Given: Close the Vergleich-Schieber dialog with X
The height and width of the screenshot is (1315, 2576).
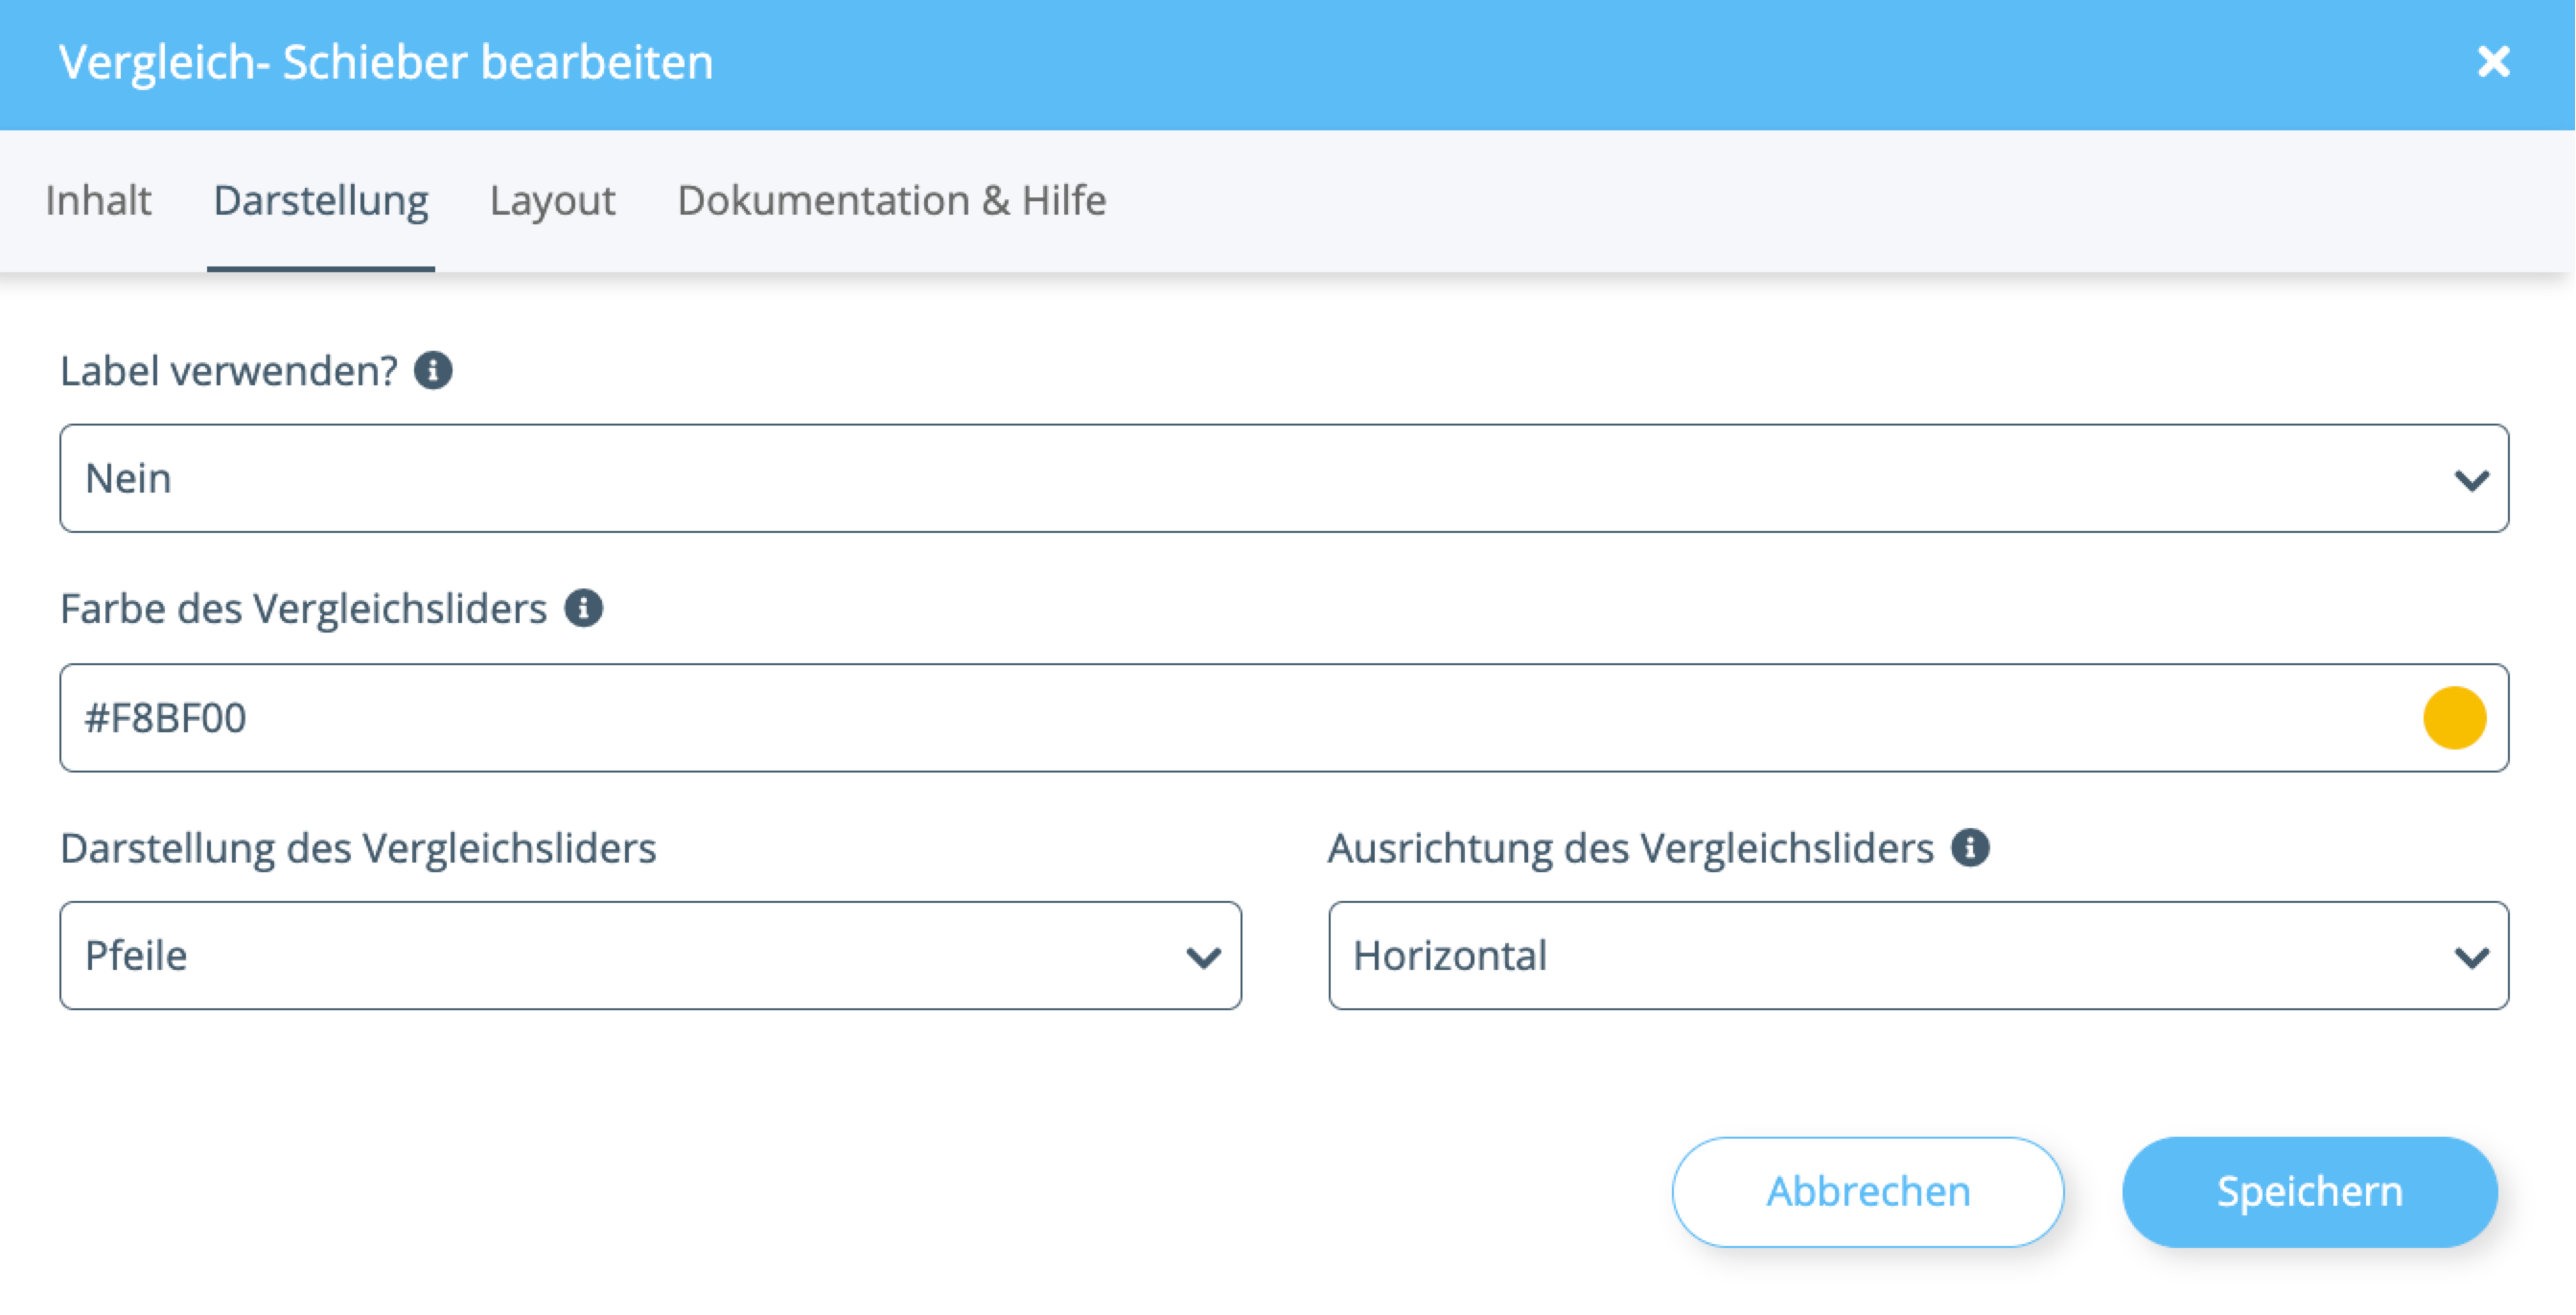Looking at the screenshot, I should tap(2493, 62).
